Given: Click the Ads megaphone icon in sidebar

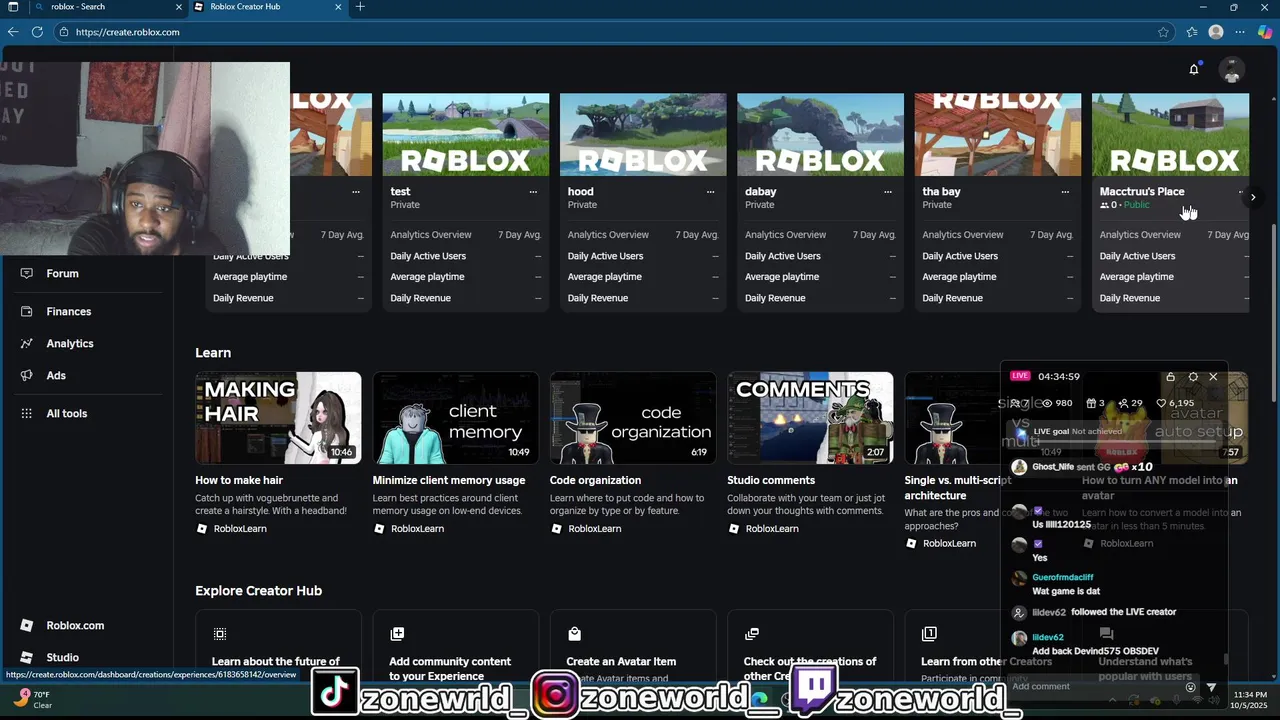Looking at the screenshot, I should (27, 375).
